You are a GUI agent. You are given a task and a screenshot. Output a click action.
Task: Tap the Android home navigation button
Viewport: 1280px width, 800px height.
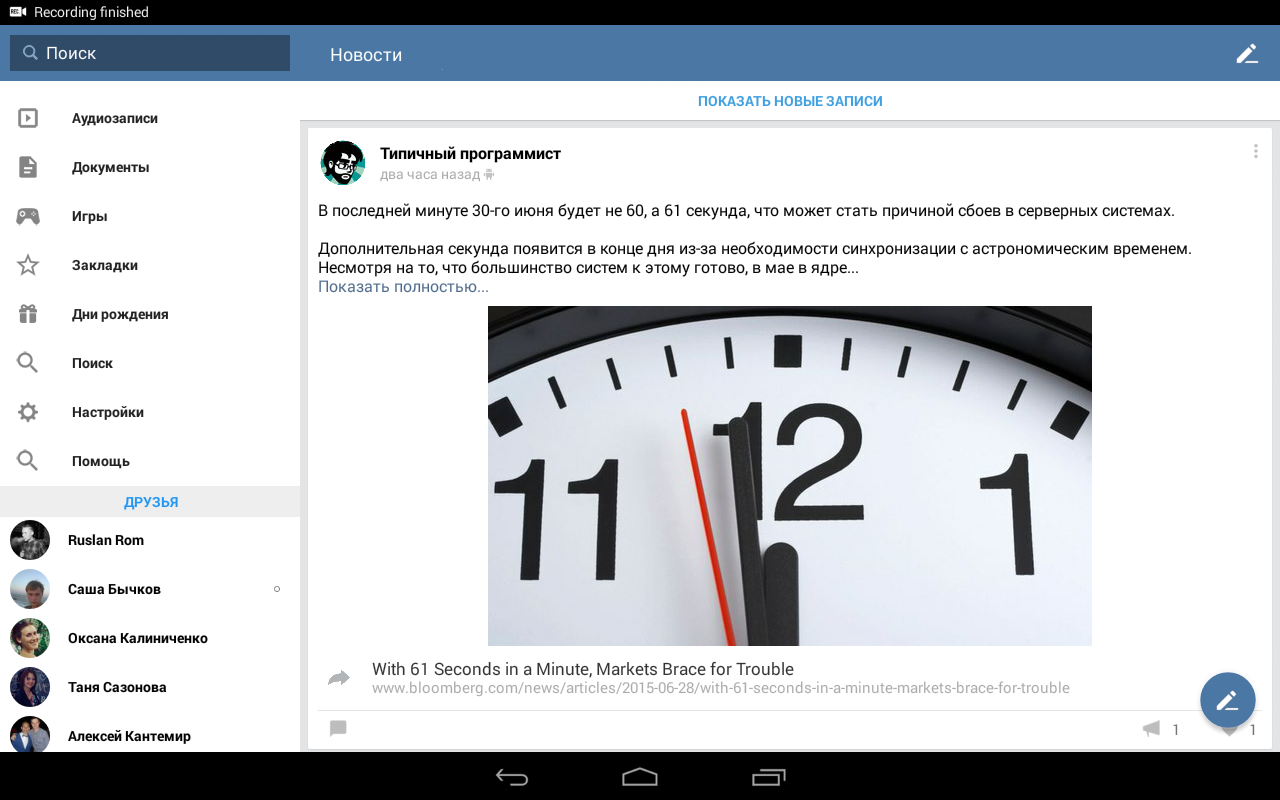click(x=640, y=777)
